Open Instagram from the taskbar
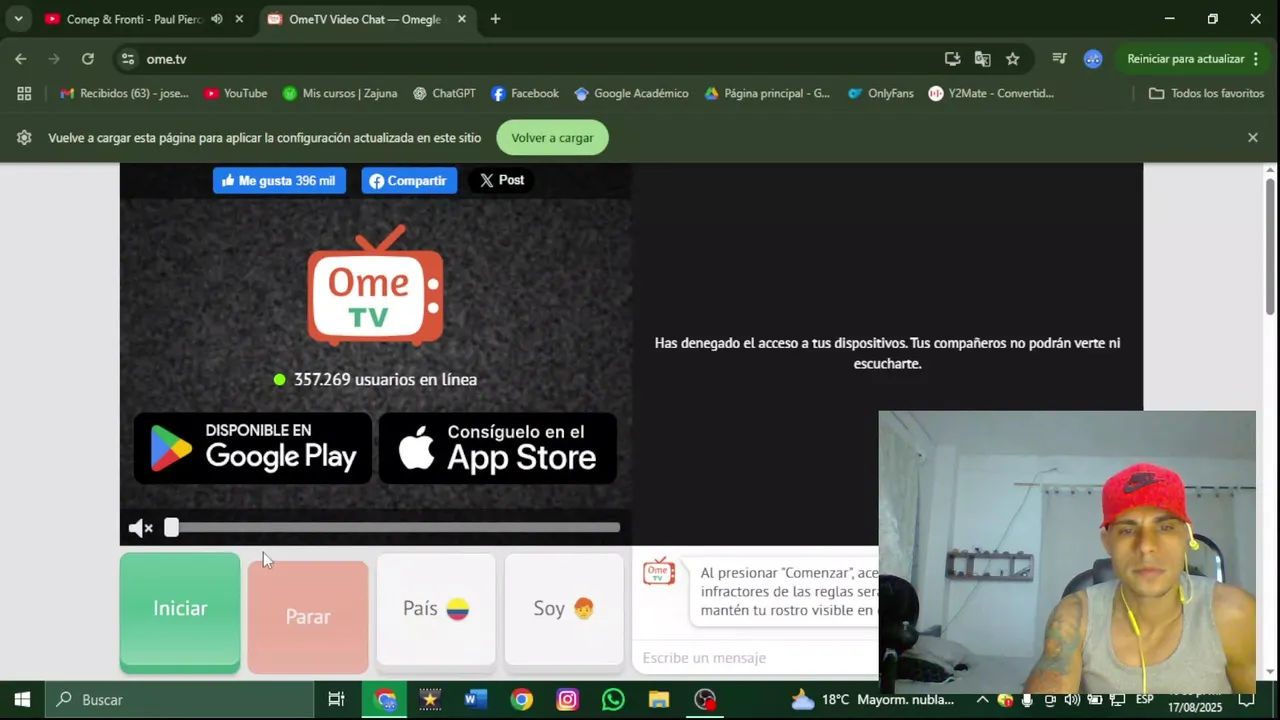This screenshot has width=1280, height=720. (x=567, y=700)
